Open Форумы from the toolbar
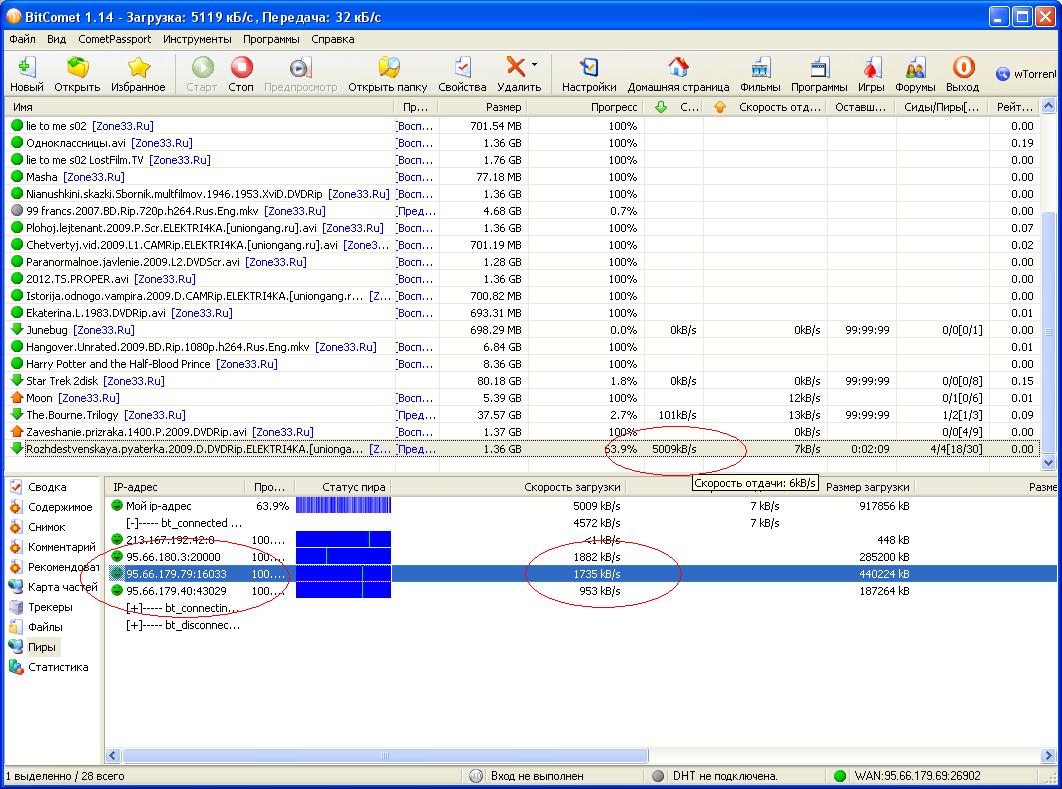The image size is (1062, 789). click(x=915, y=74)
